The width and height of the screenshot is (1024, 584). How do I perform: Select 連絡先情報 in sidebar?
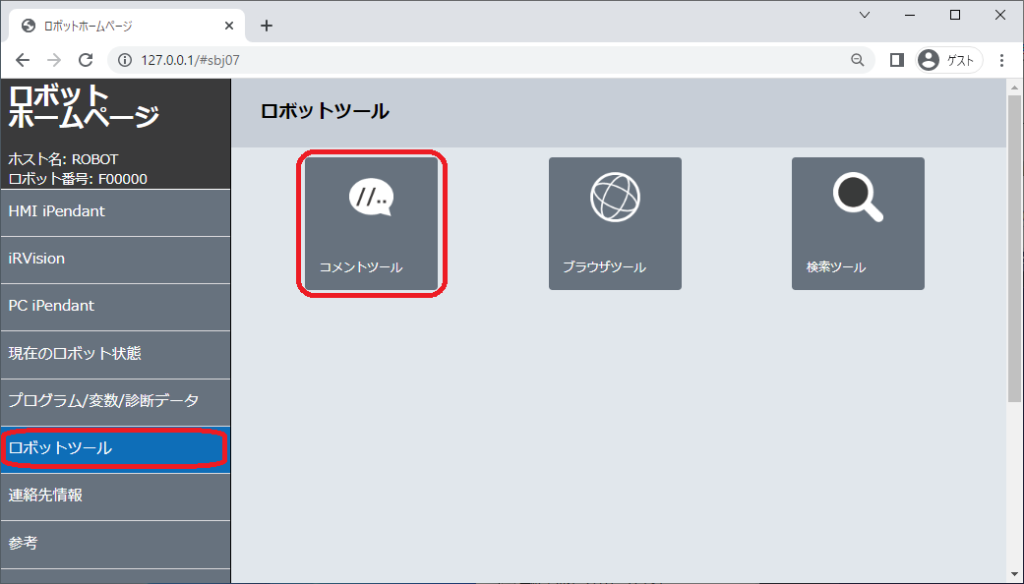click(115, 495)
